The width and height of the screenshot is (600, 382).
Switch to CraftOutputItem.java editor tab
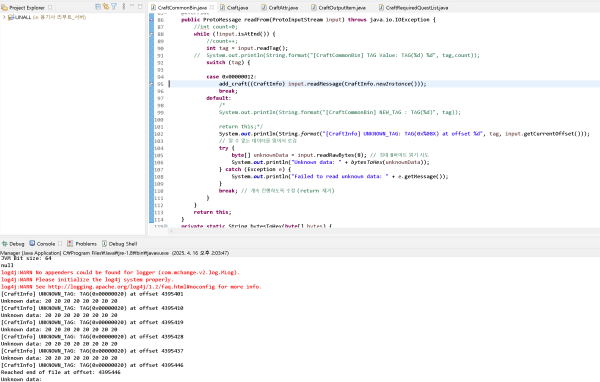(x=342, y=7)
